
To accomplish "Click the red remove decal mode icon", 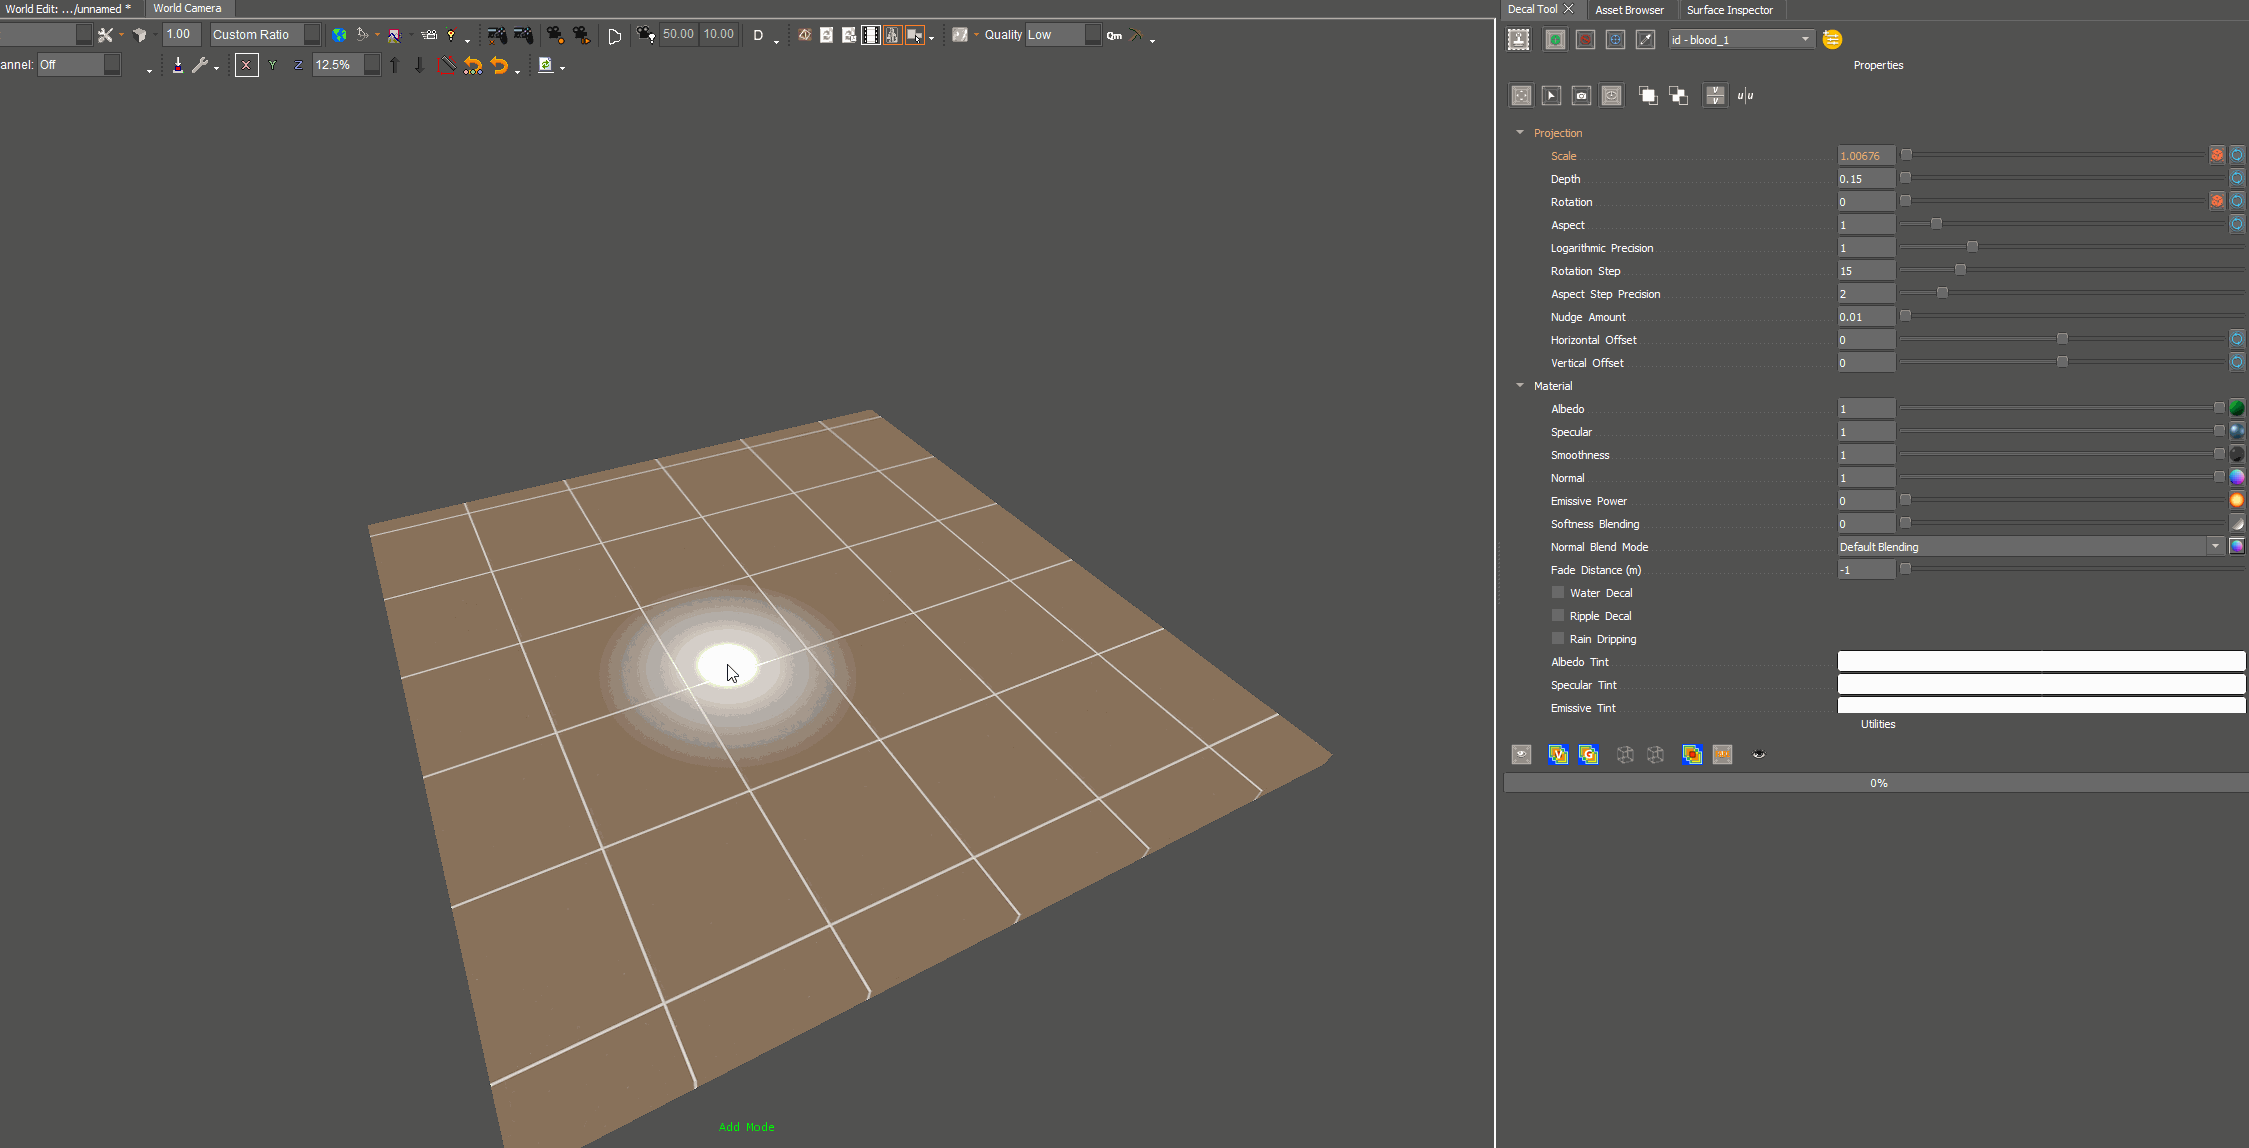I will click(1585, 39).
